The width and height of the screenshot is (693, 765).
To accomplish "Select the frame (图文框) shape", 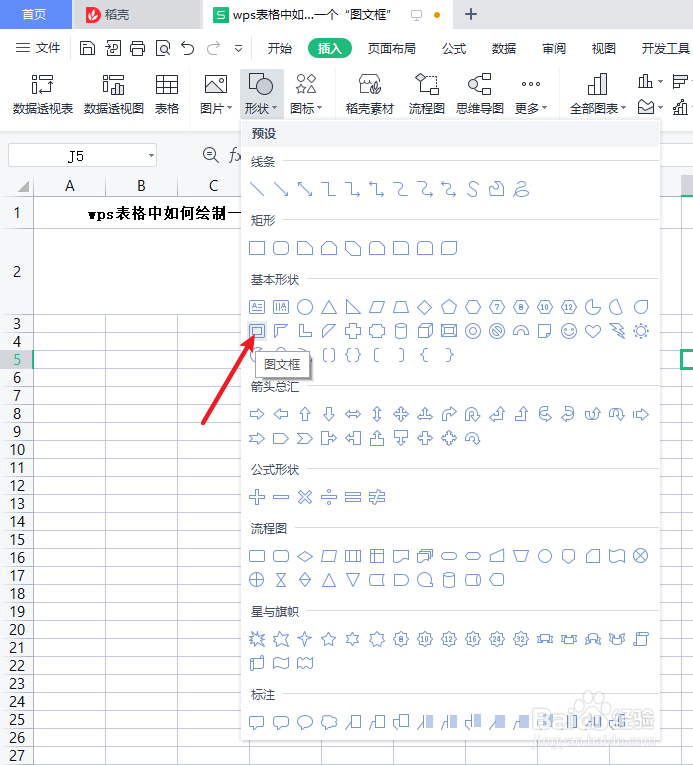I will tap(257, 331).
